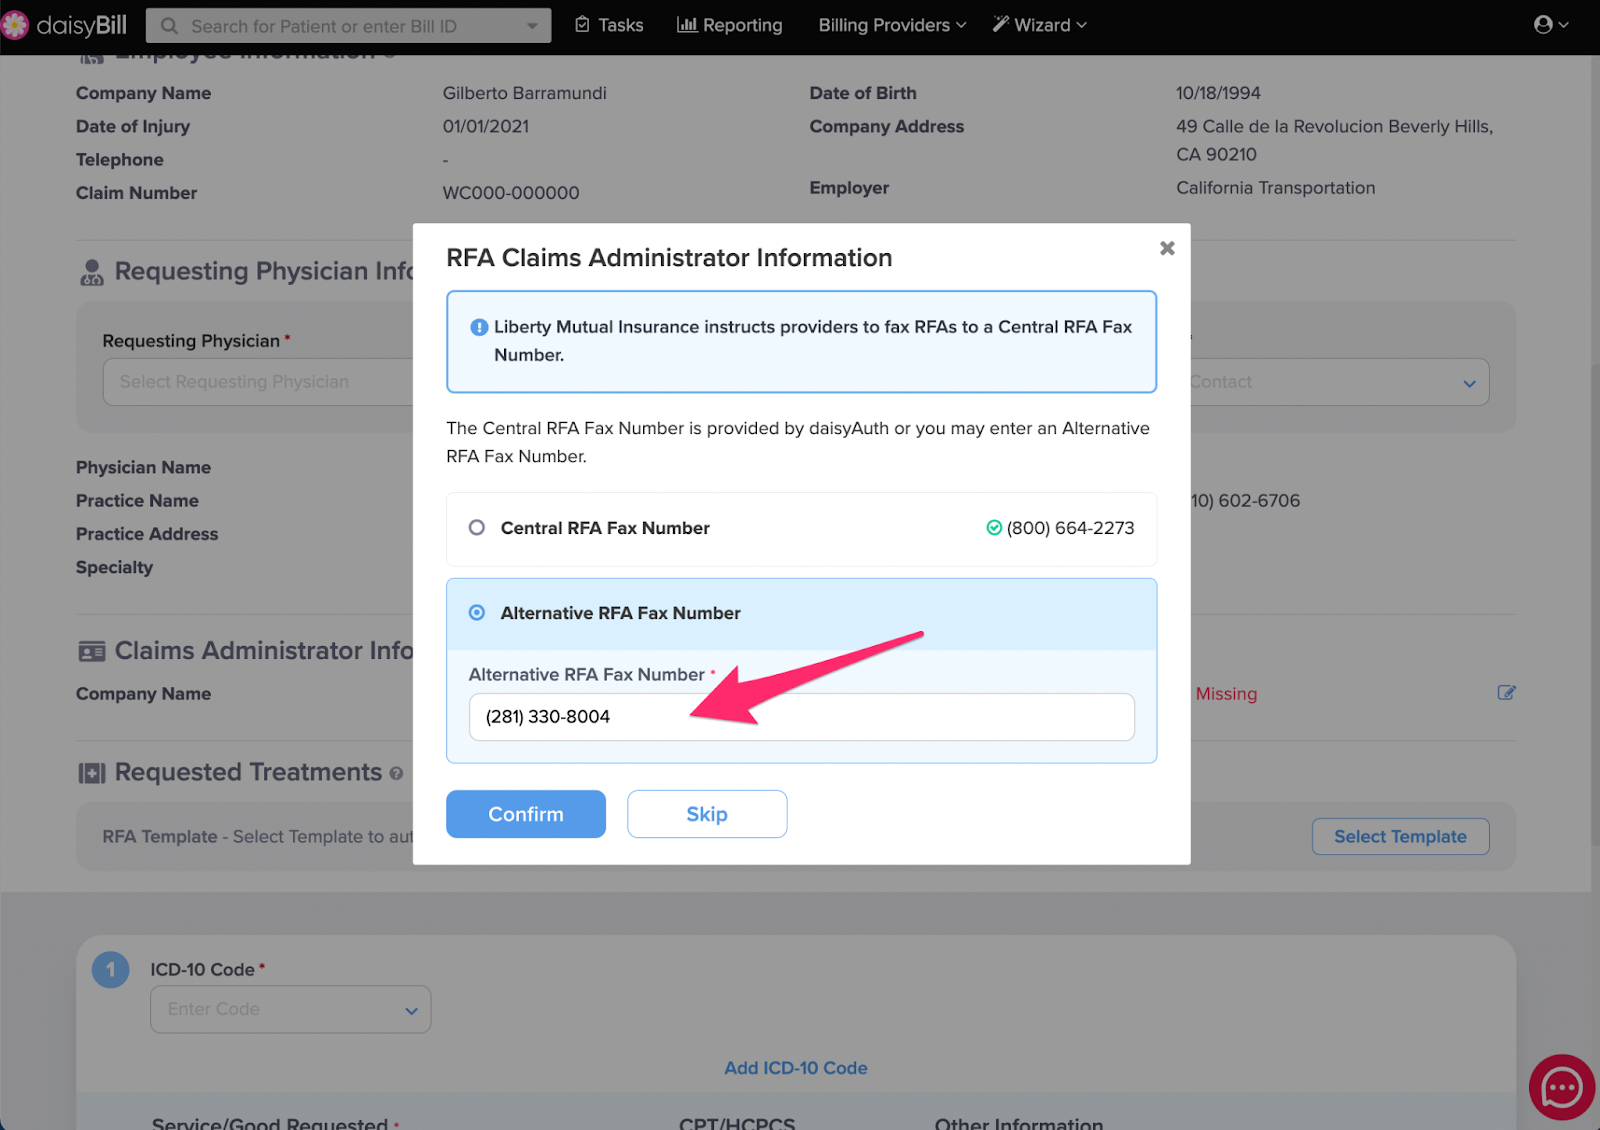1600x1130 pixels.
Task: Click the Gilberto Barramundi company name value
Action: [x=525, y=93]
